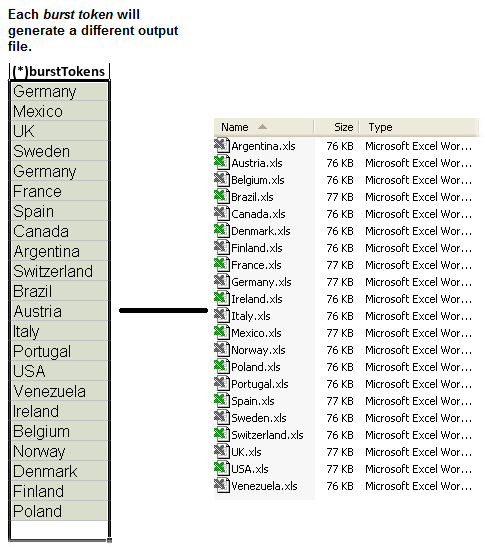485x547 pixels.
Task: Click the Germany.xls Excel file icon
Action: pos(222,282)
